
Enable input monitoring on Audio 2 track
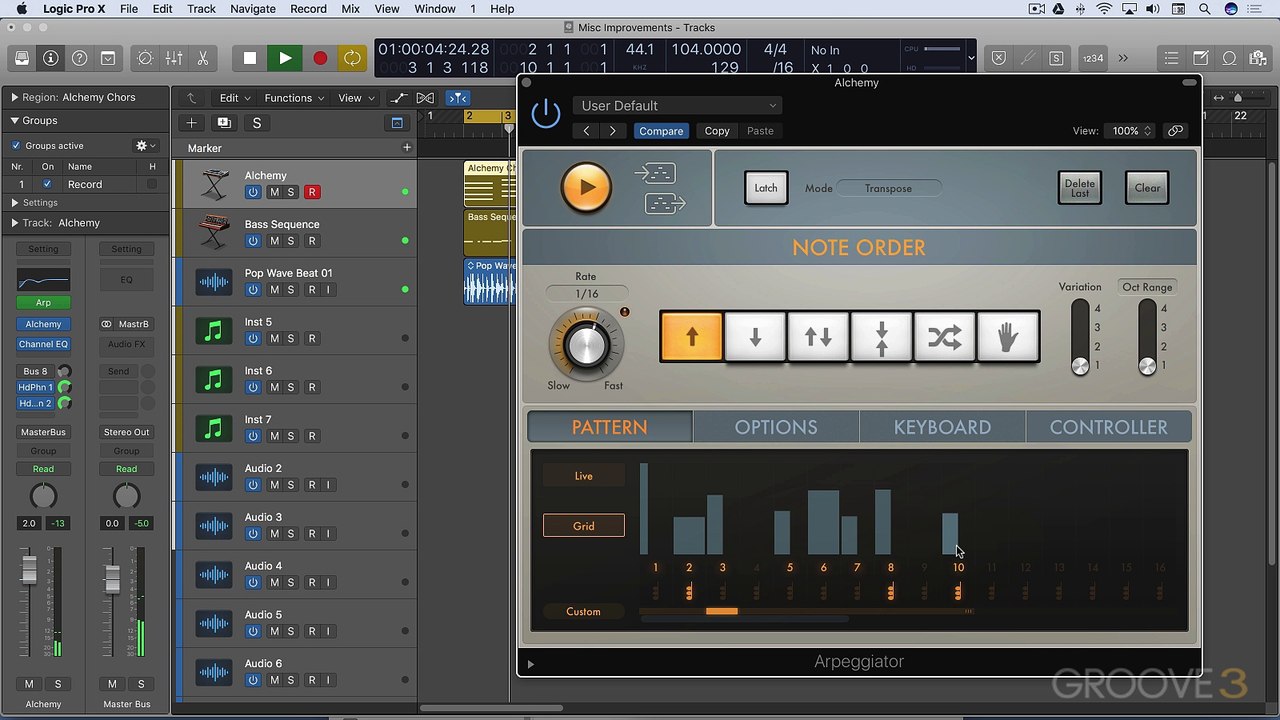pos(328,485)
